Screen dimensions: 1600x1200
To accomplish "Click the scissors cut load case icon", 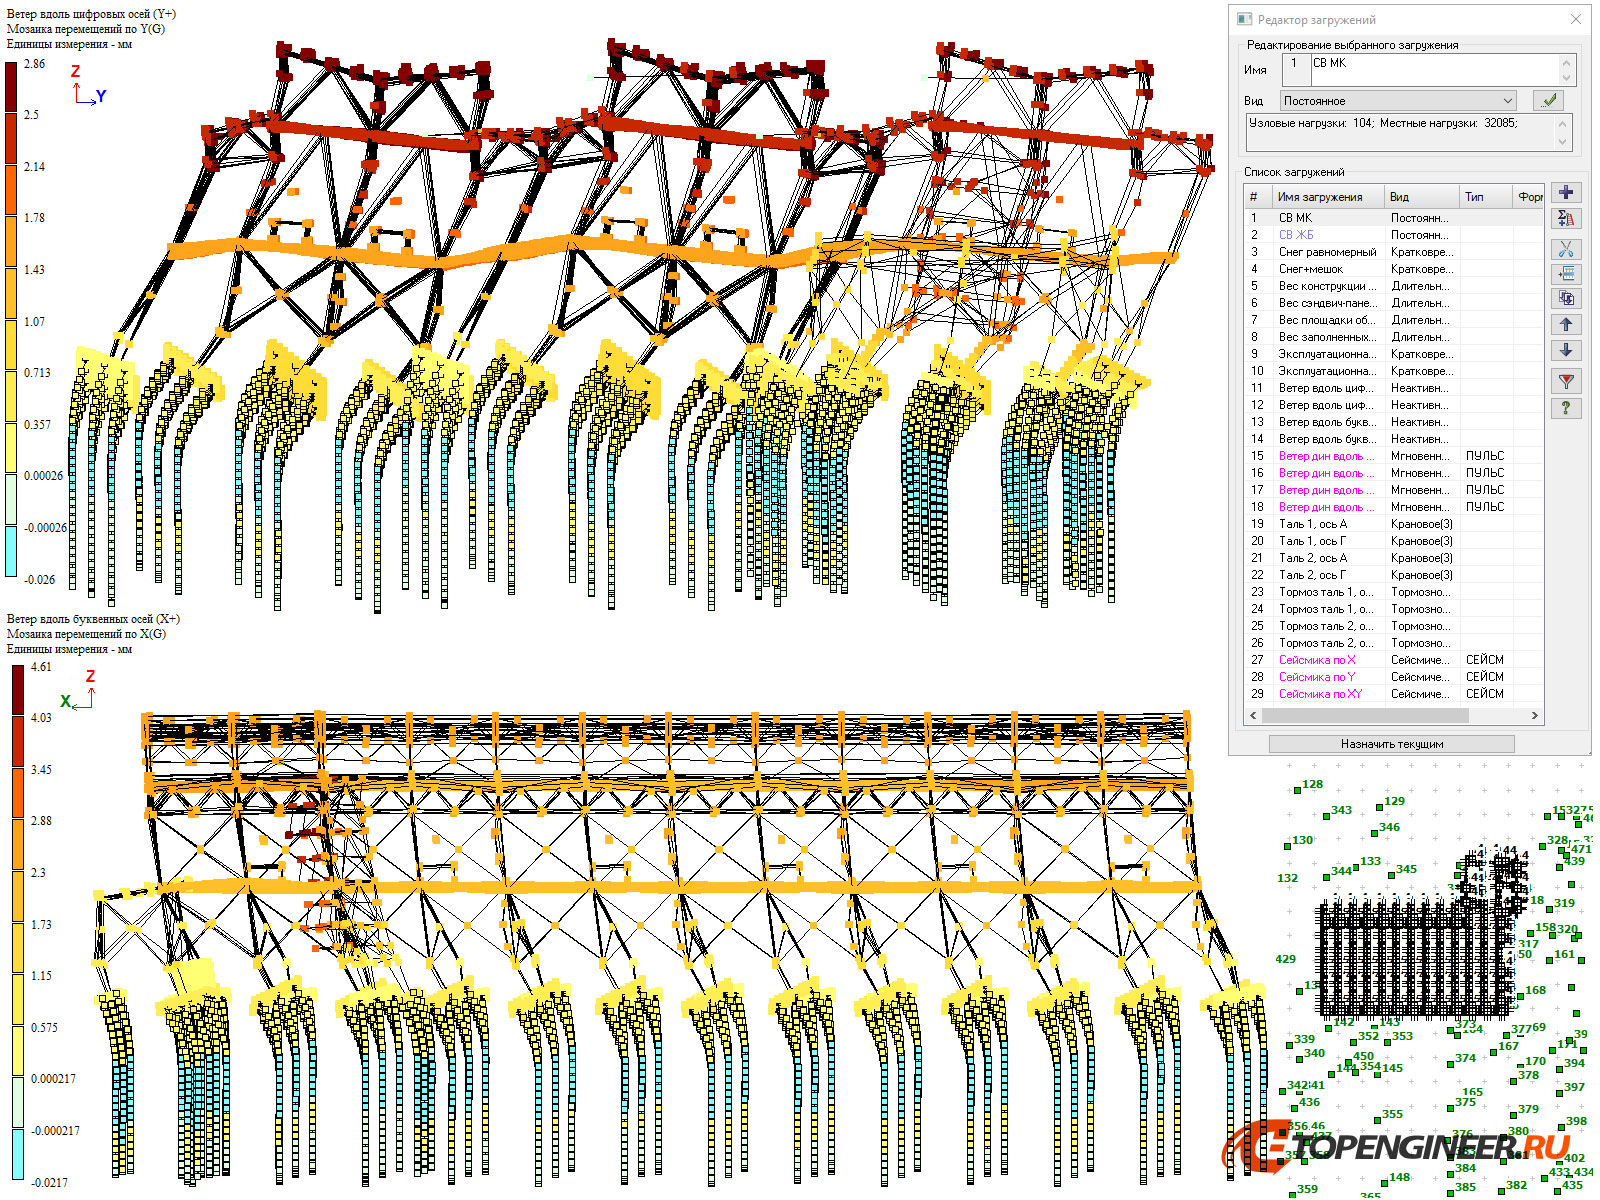I will (x=1566, y=249).
